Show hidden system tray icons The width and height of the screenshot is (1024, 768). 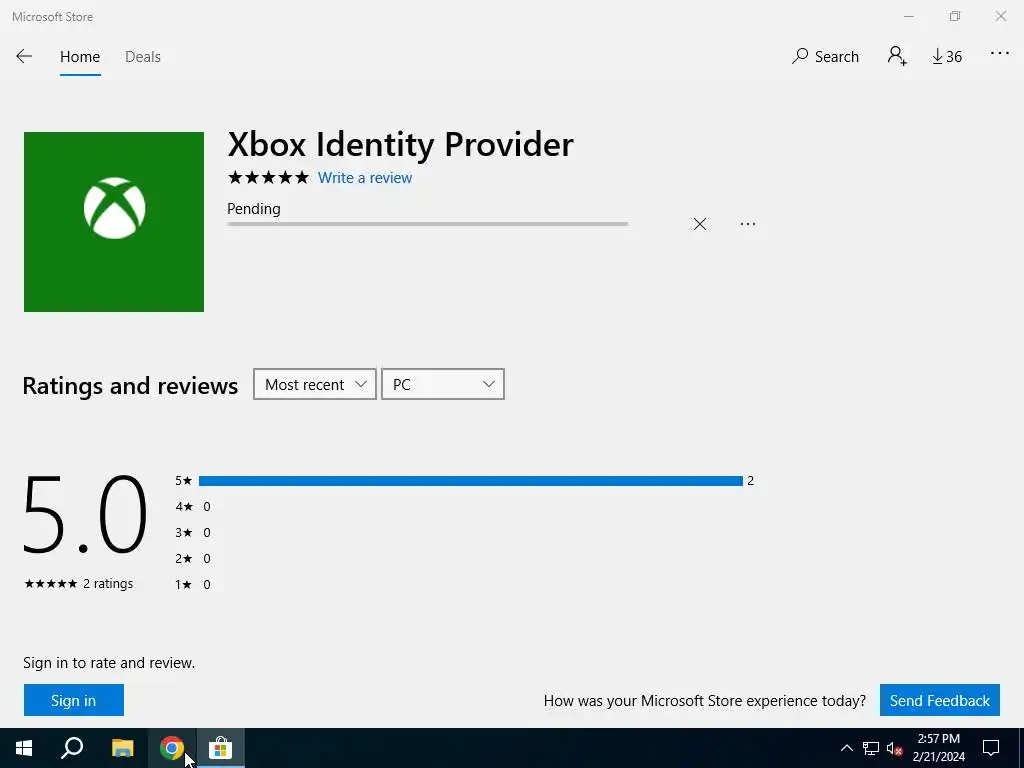coord(846,748)
